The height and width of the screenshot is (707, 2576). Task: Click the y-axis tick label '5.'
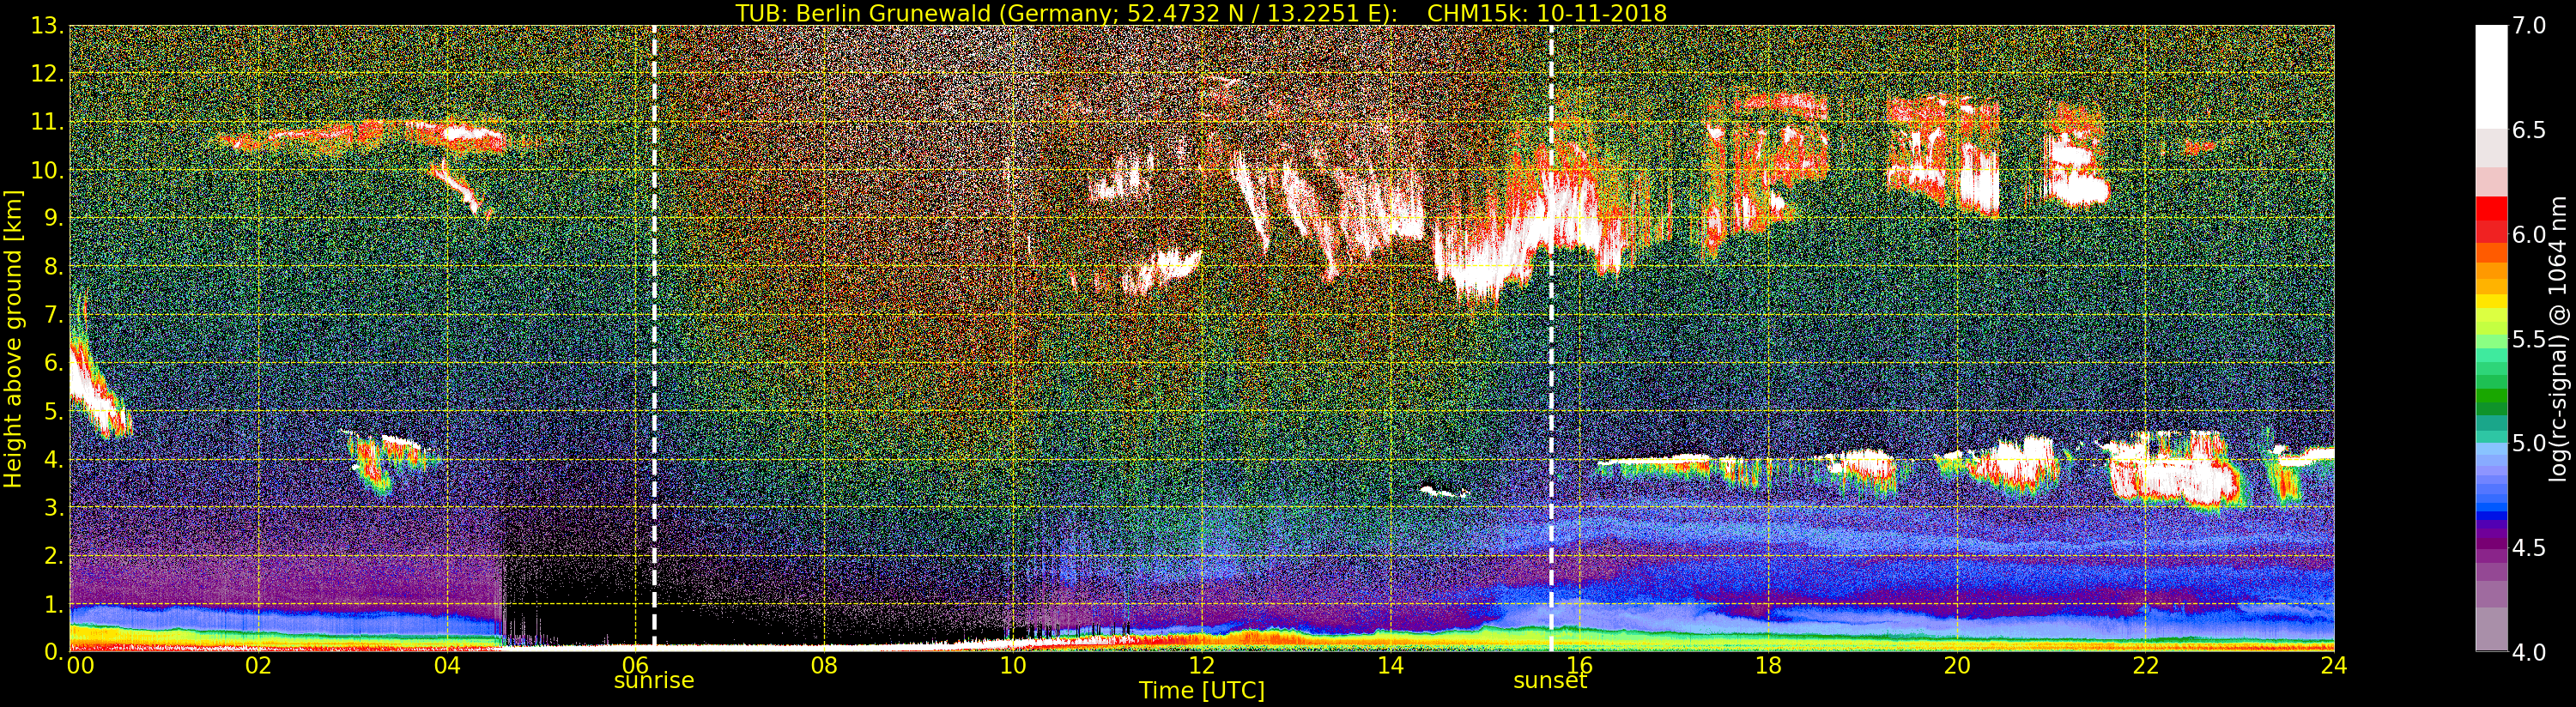[x=54, y=411]
